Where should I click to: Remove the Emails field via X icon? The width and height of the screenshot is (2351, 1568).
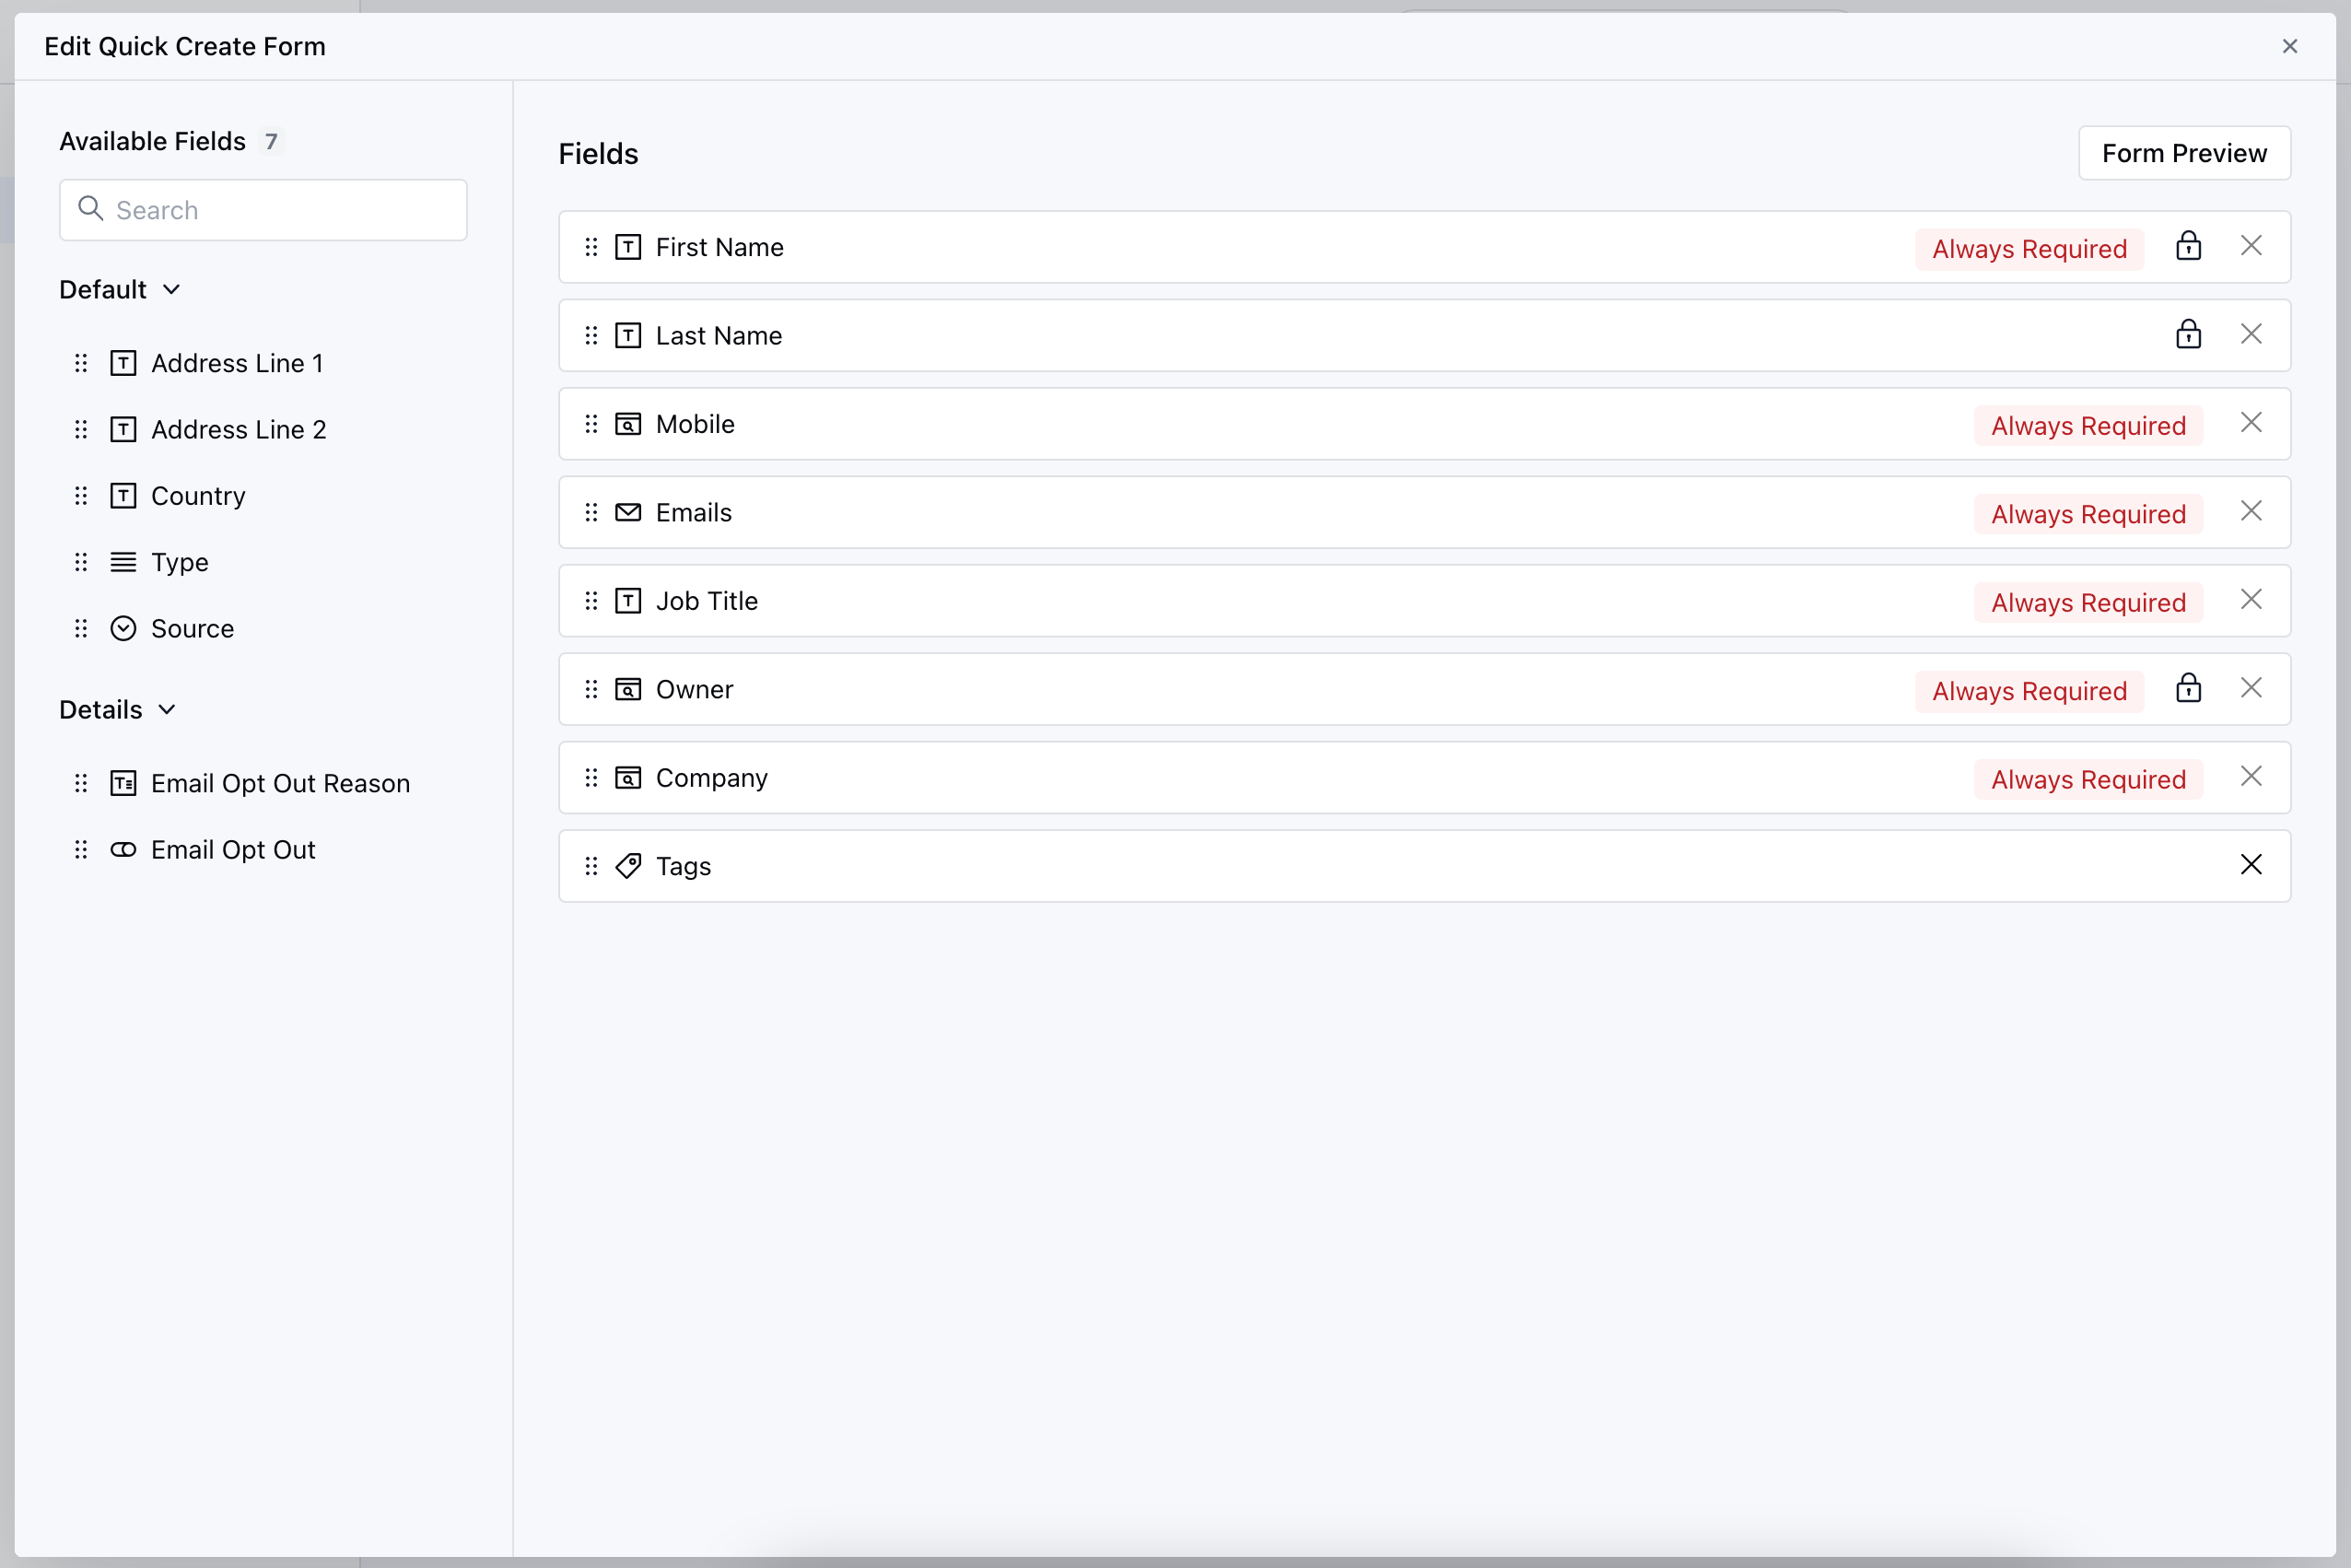coord(2250,511)
